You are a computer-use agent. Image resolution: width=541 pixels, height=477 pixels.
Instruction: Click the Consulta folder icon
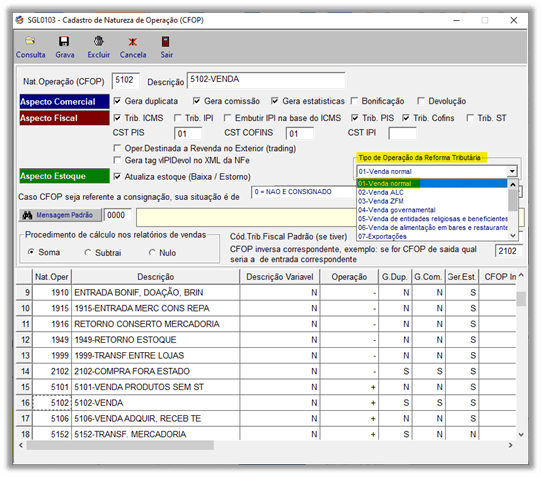click(x=30, y=41)
